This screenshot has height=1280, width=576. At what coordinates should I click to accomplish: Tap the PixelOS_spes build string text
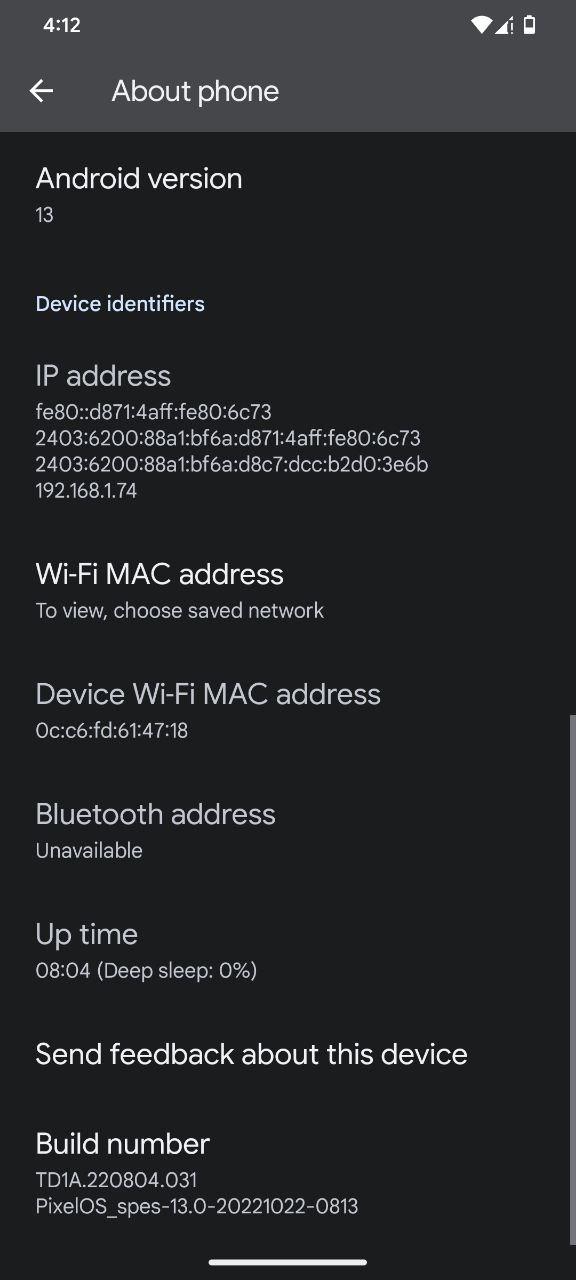(196, 1206)
